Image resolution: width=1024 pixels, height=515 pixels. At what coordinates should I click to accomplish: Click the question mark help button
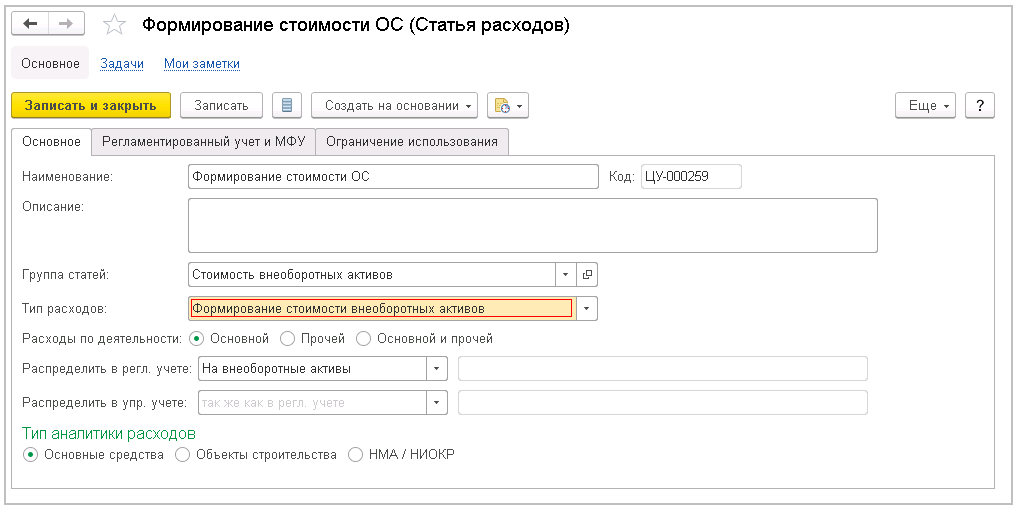pos(980,105)
